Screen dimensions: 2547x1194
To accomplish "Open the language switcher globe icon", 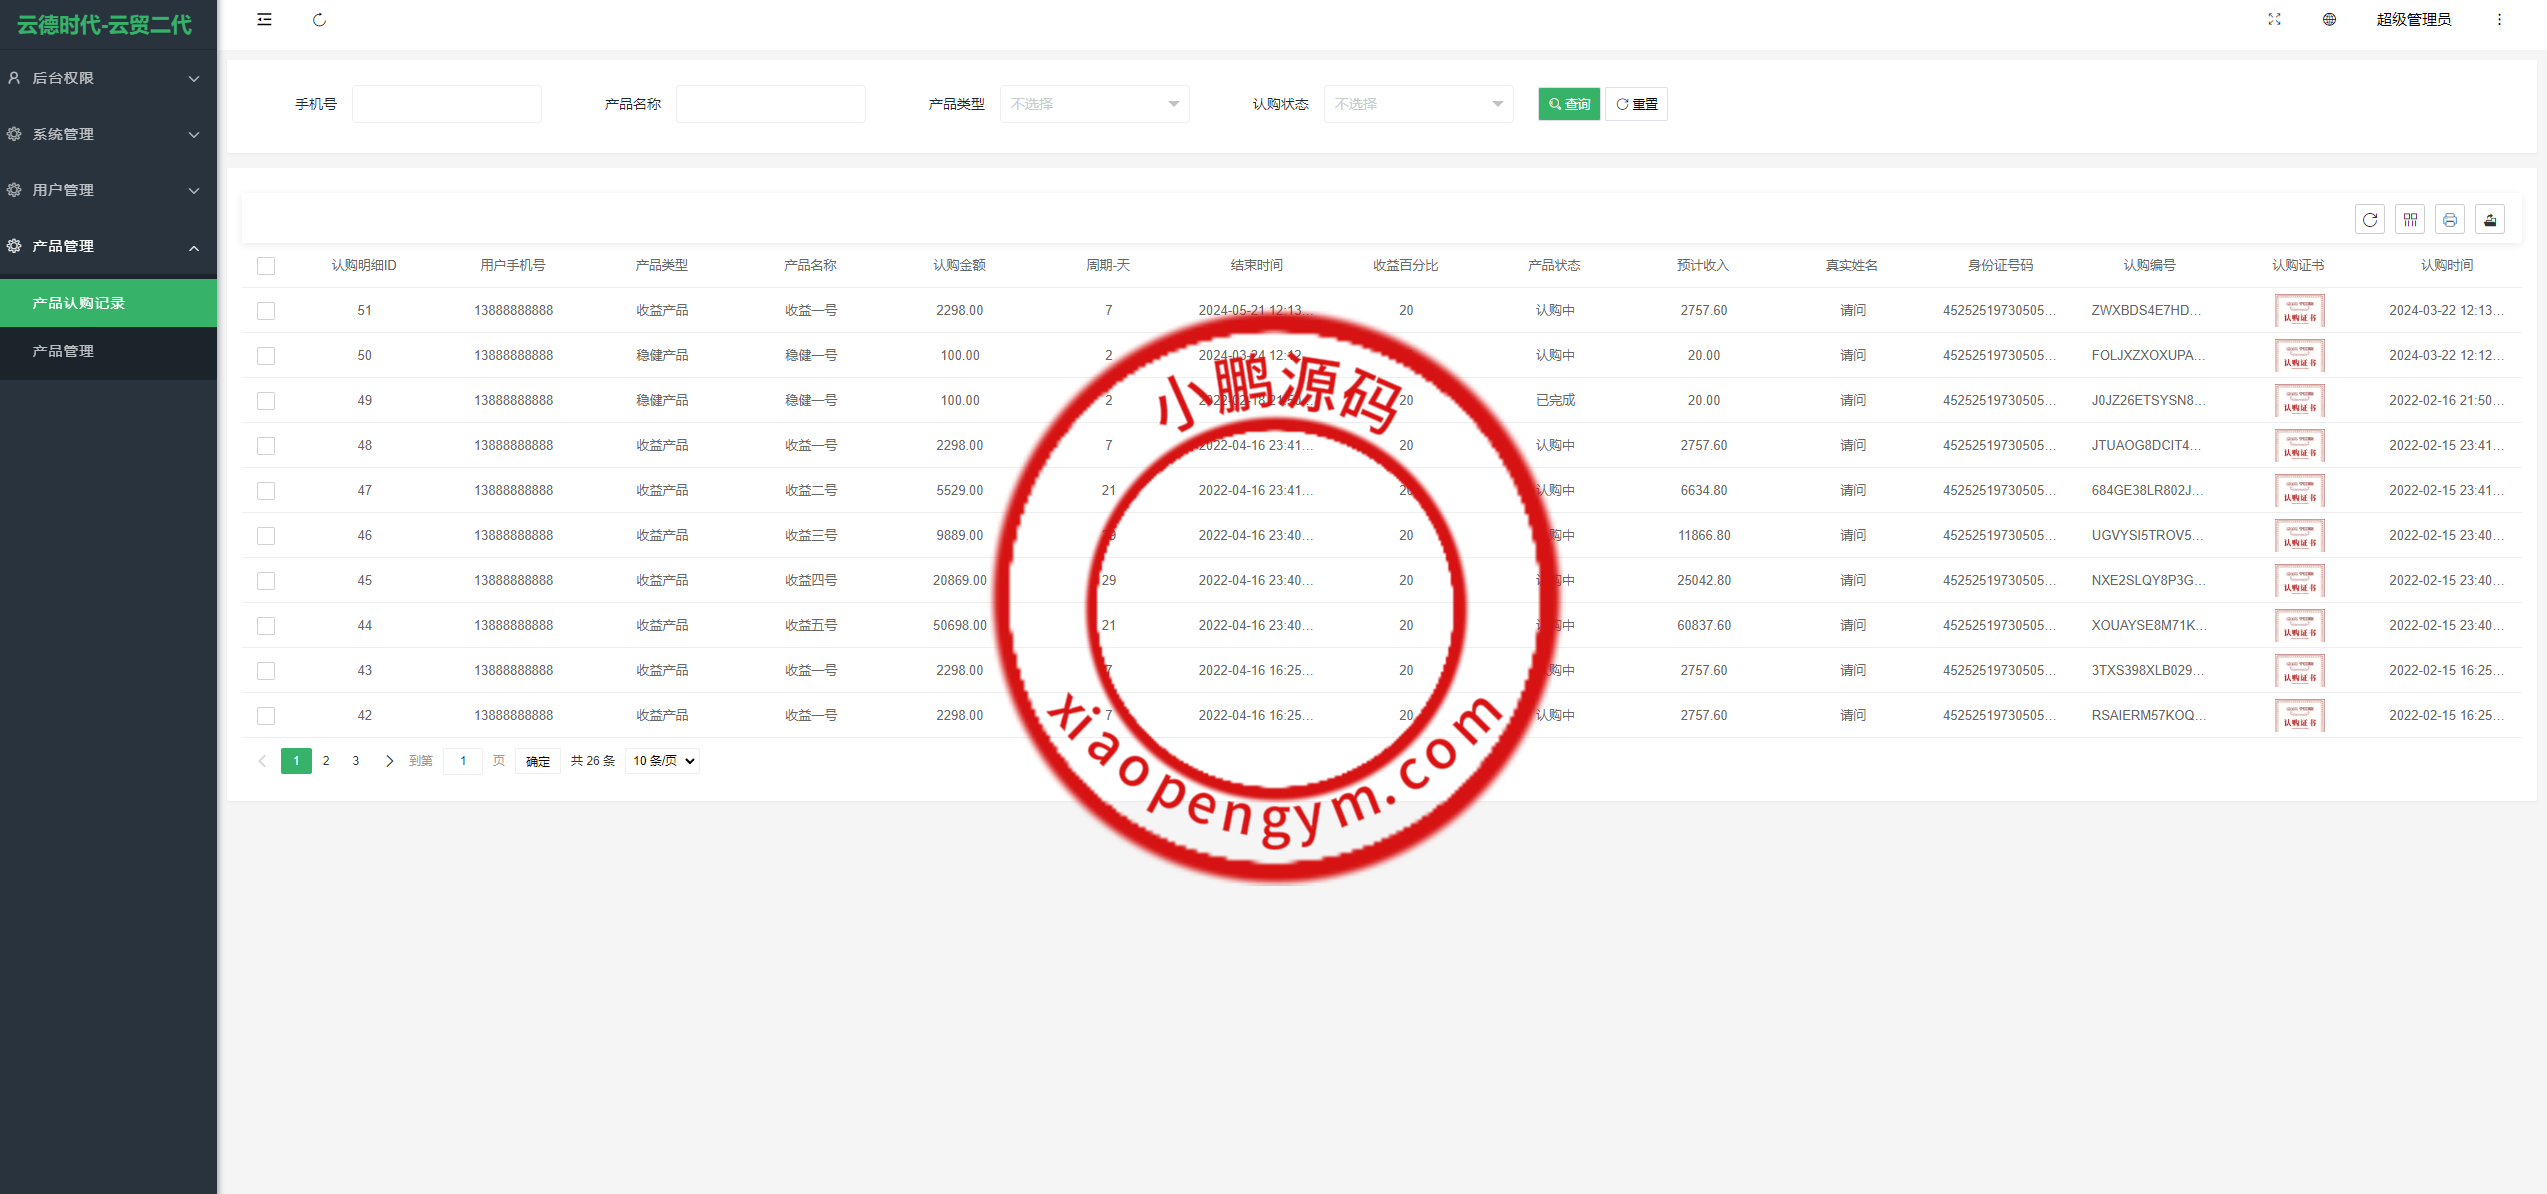I will (x=2329, y=19).
